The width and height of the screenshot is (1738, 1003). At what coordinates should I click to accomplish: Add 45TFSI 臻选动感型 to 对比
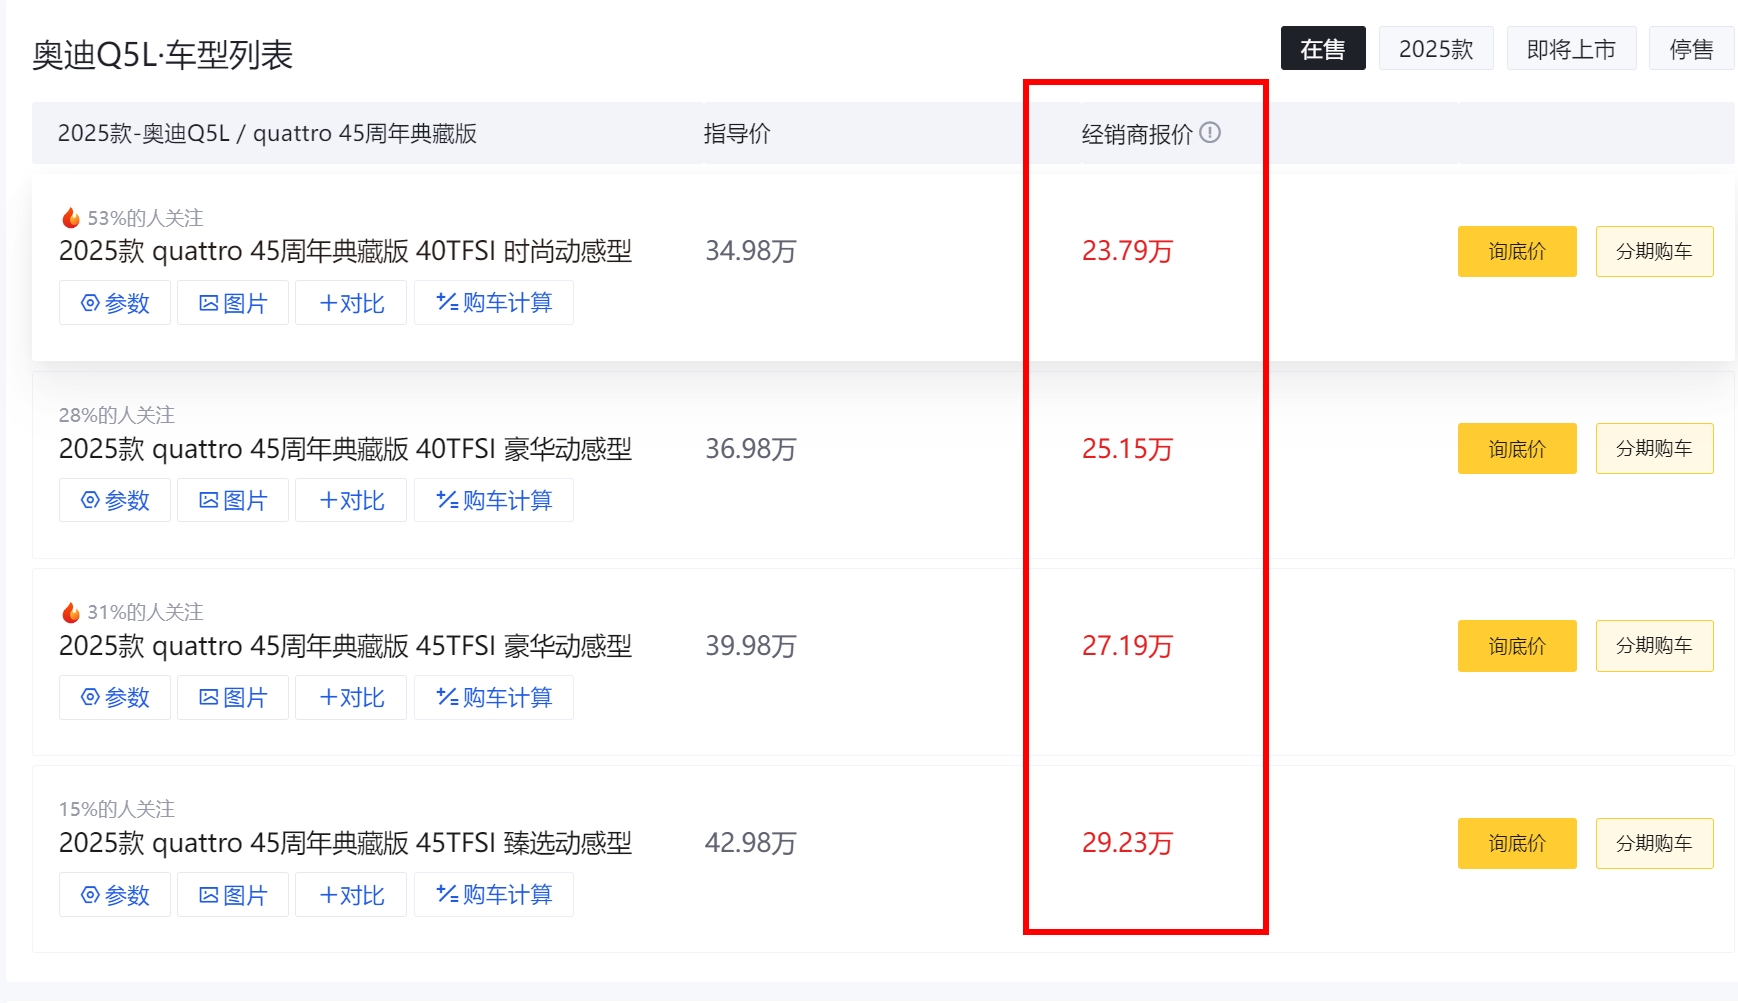[351, 894]
